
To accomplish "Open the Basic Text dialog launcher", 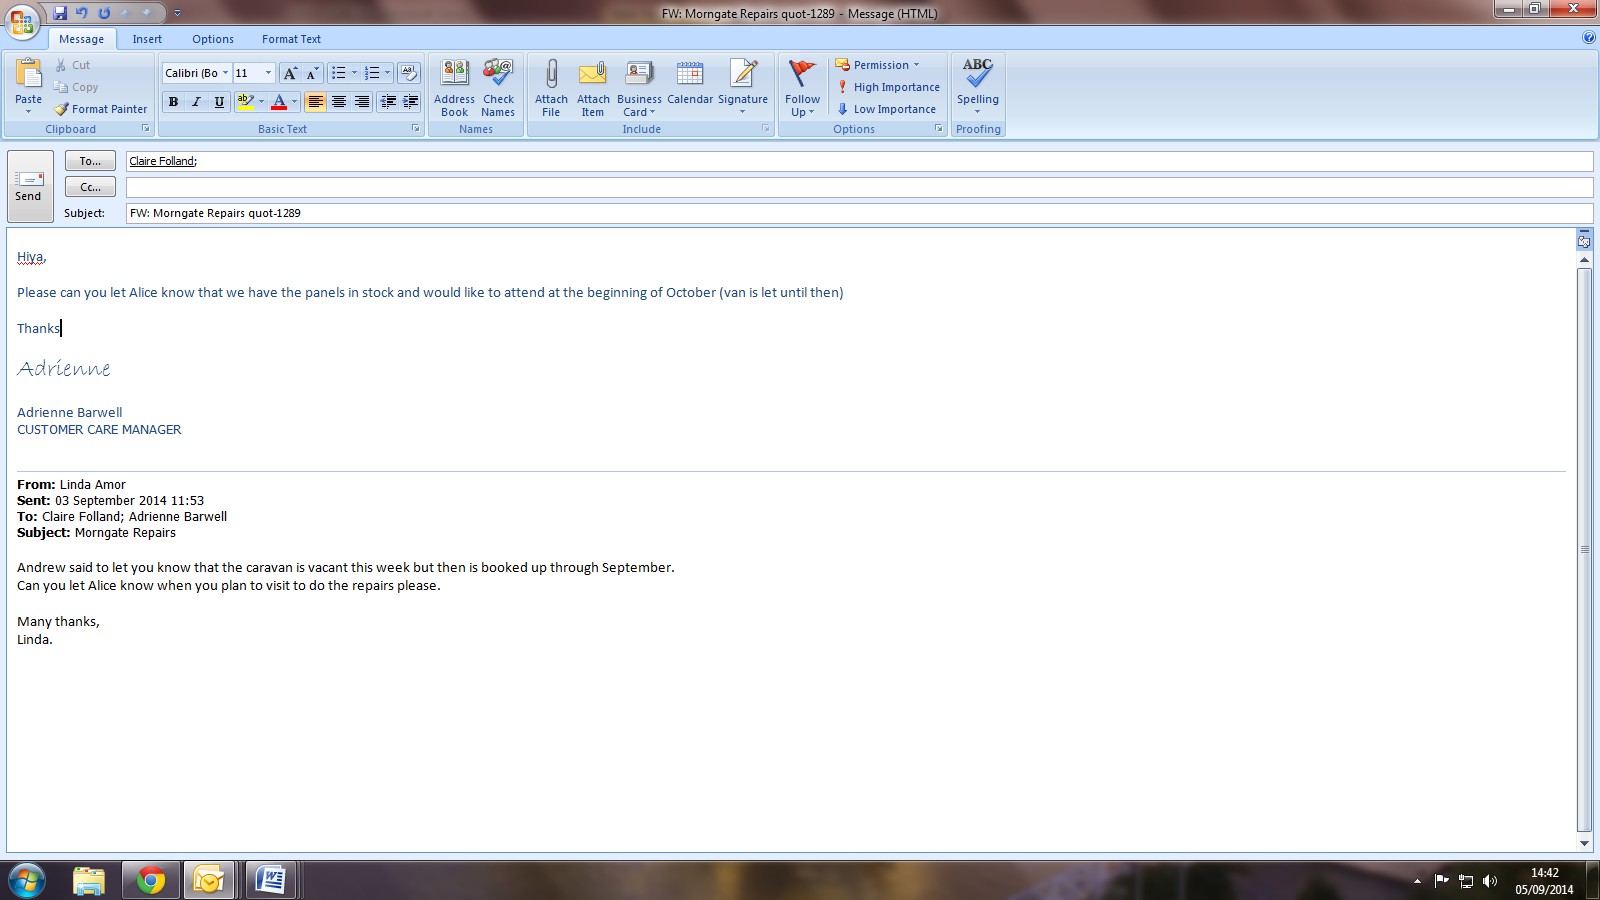I will pyautogui.click(x=416, y=129).
